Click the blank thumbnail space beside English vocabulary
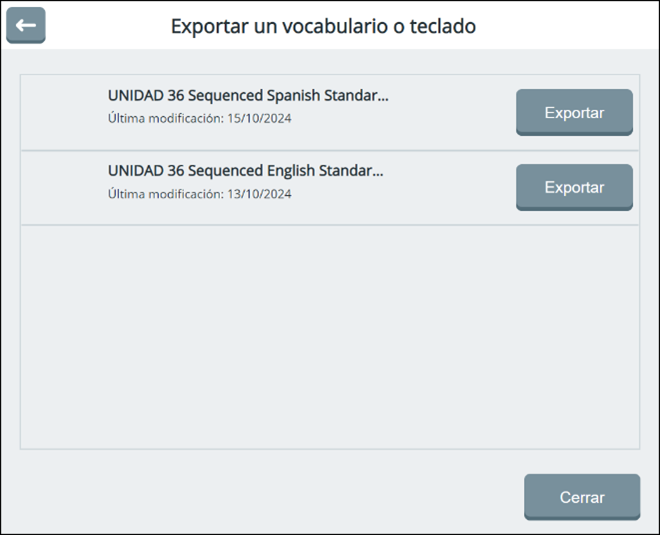The height and width of the screenshot is (535, 660). (64, 187)
